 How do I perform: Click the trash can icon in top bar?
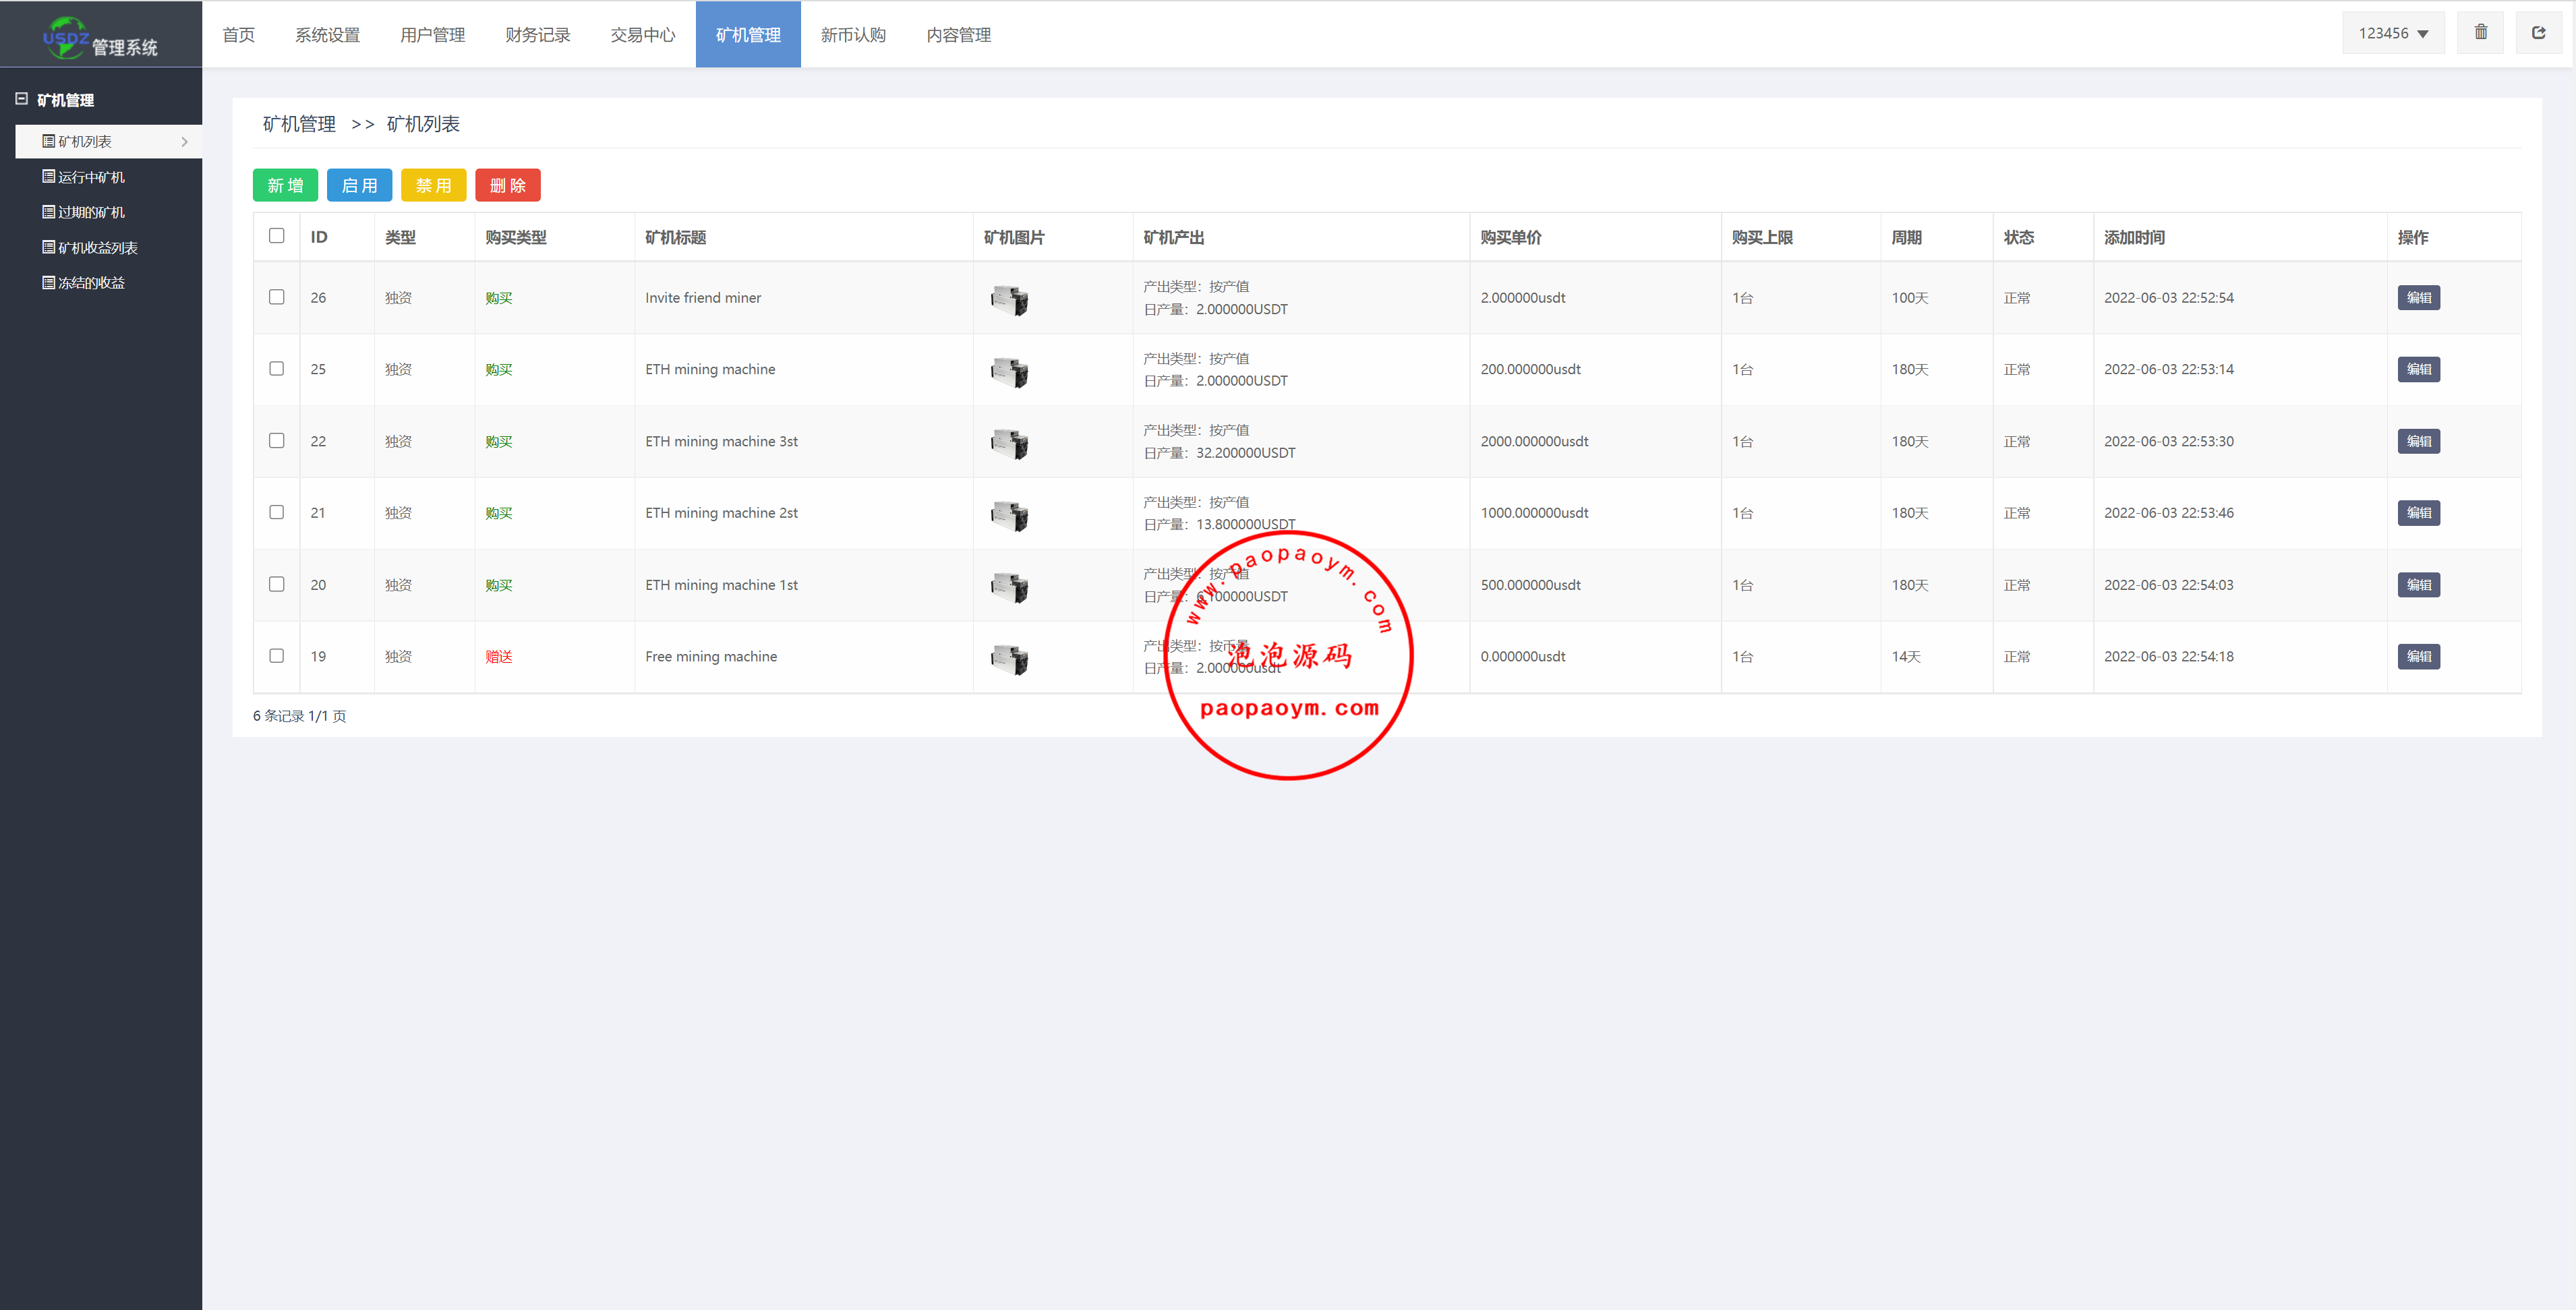point(2480,33)
